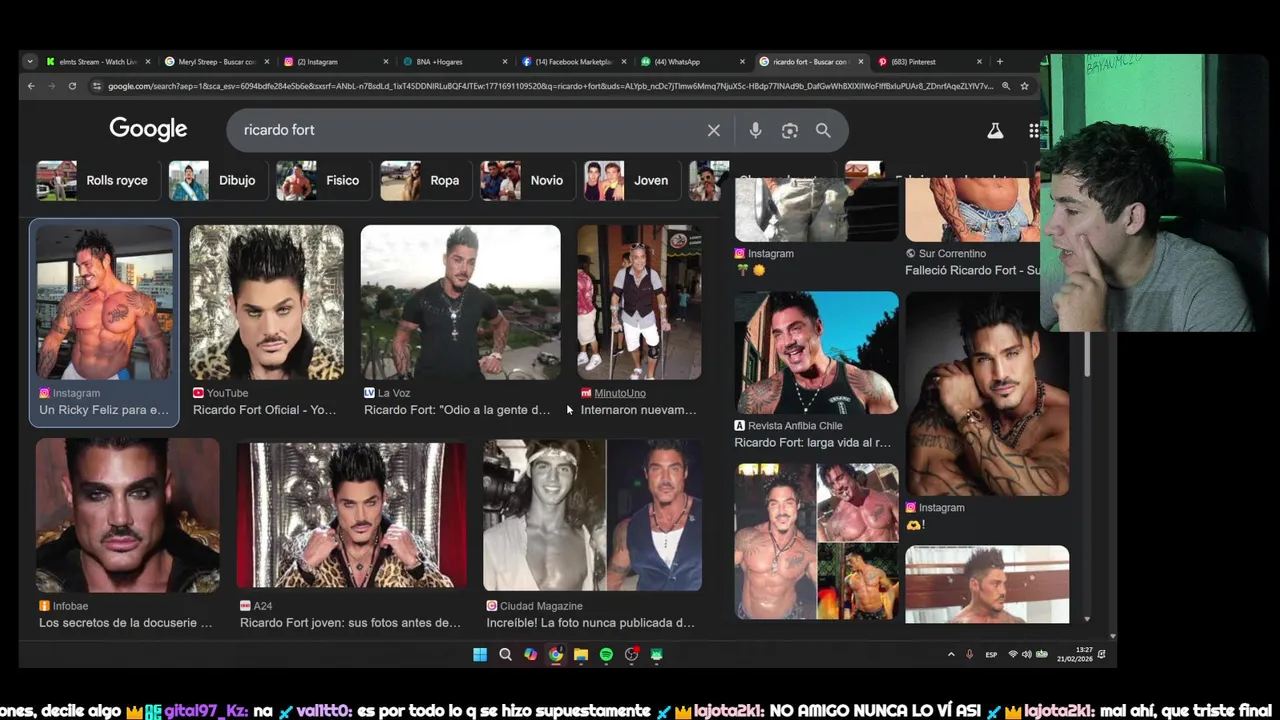Open the Ricardo Fort Oficial YouTube image
The image size is (1280, 720).
(x=266, y=303)
